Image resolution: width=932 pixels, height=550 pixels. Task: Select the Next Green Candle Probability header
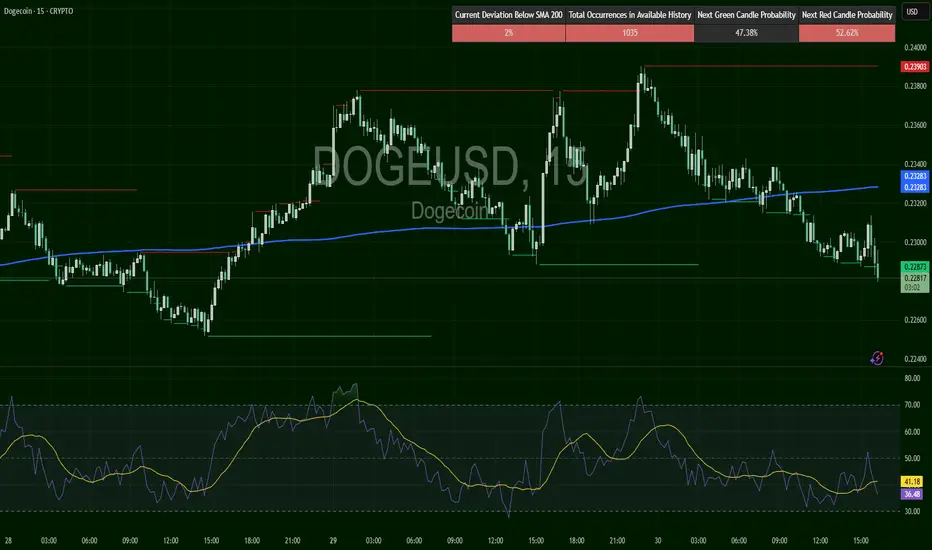(x=746, y=15)
